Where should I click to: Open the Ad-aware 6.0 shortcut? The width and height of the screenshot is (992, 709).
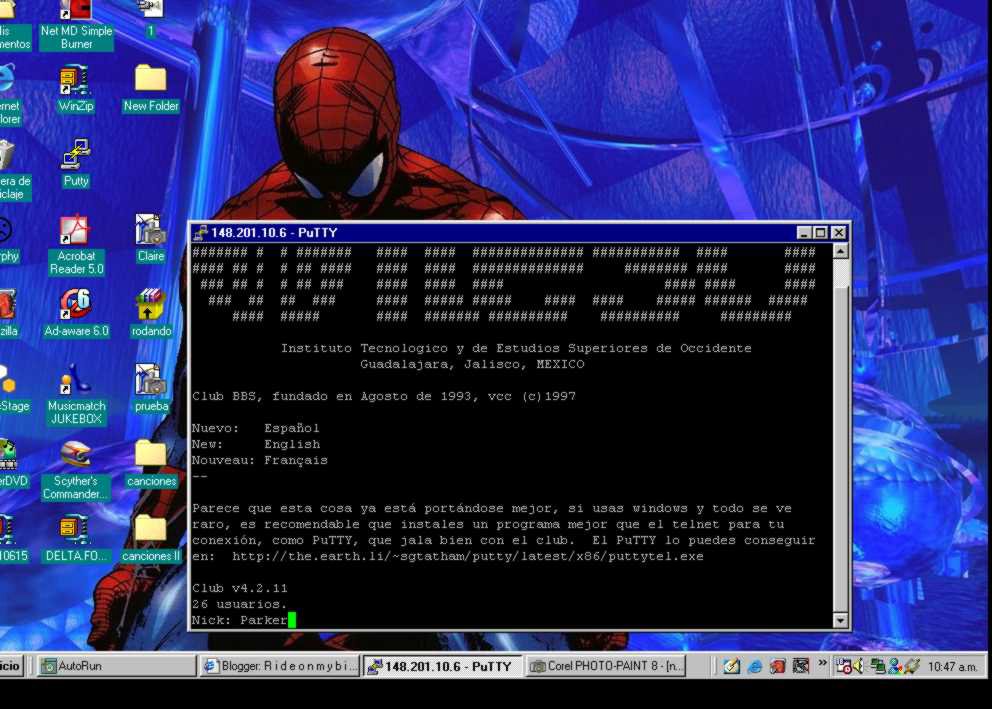point(76,313)
